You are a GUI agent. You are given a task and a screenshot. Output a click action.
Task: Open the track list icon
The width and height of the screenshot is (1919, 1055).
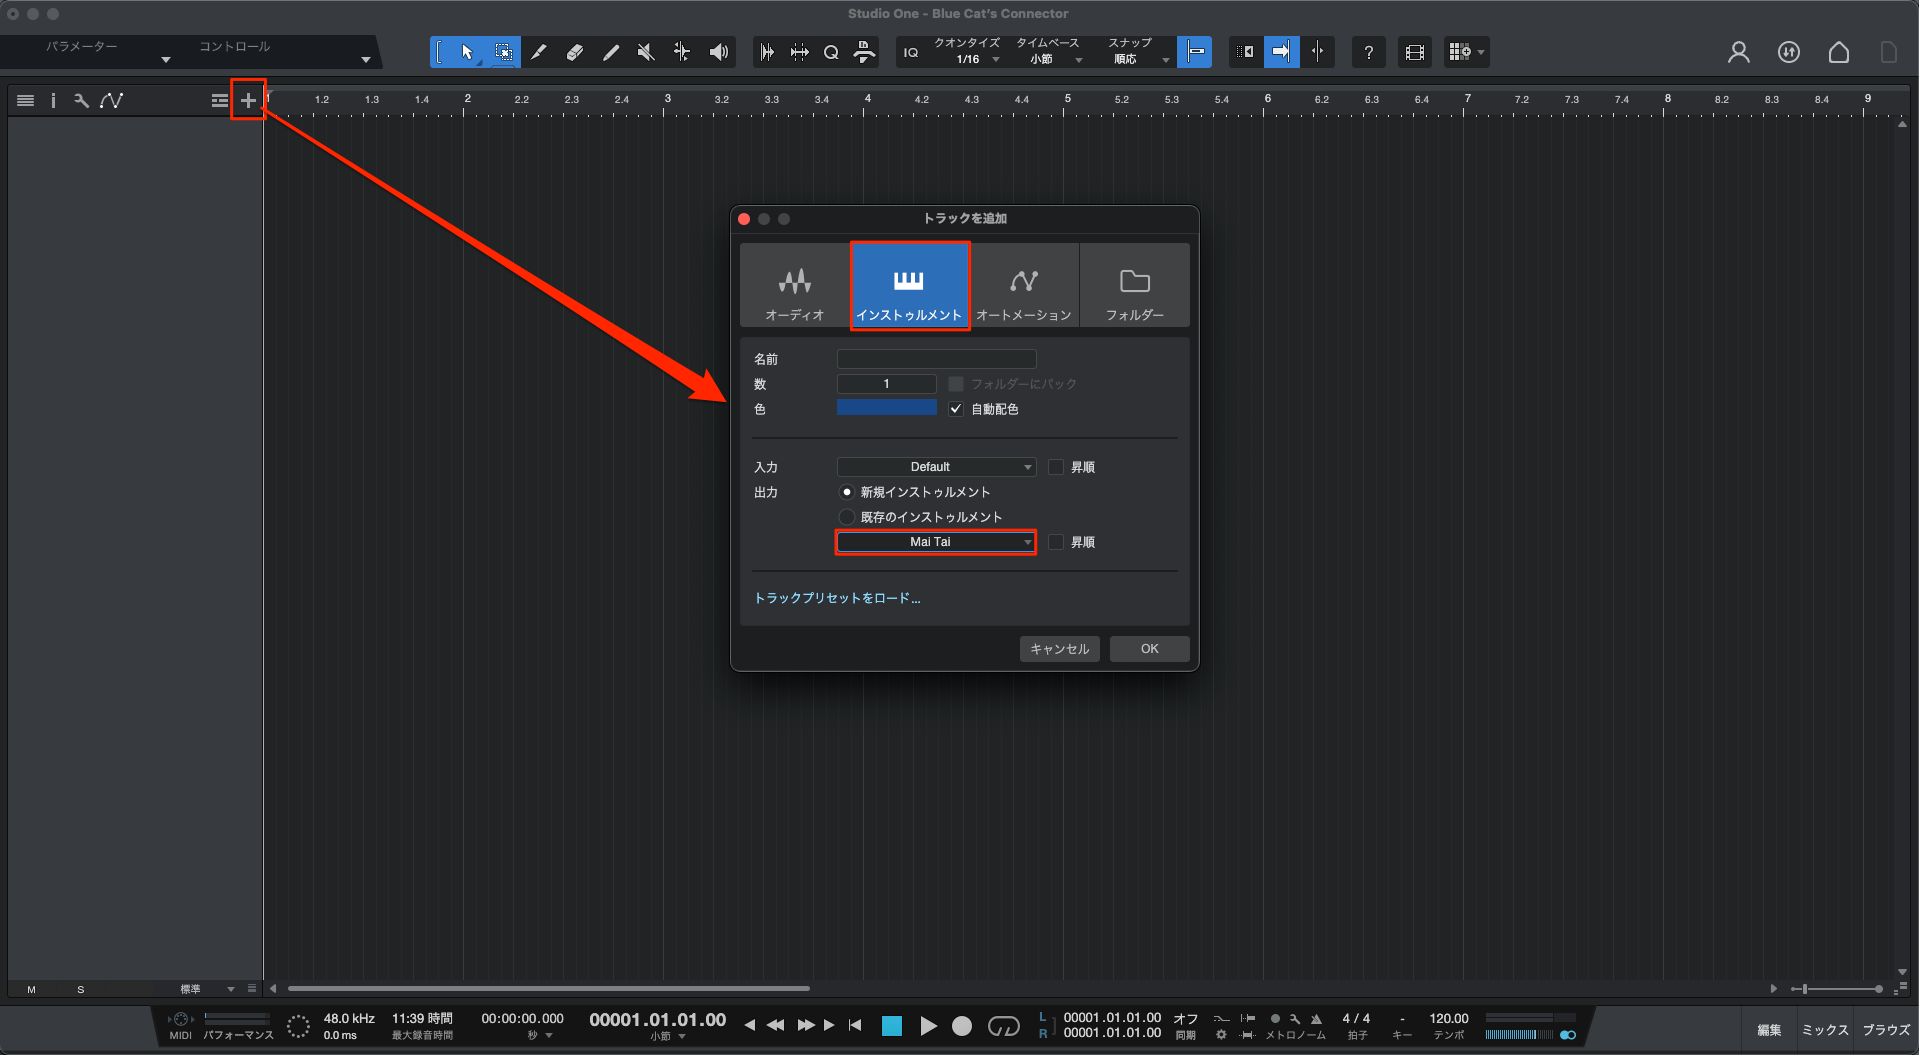pyautogui.click(x=26, y=100)
